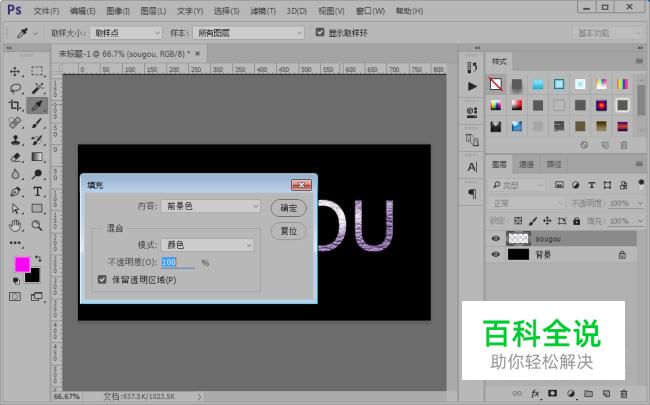Open the layer filter type dropdown
Viewport: 650px width, 405px height.
[x=517, y=185]
